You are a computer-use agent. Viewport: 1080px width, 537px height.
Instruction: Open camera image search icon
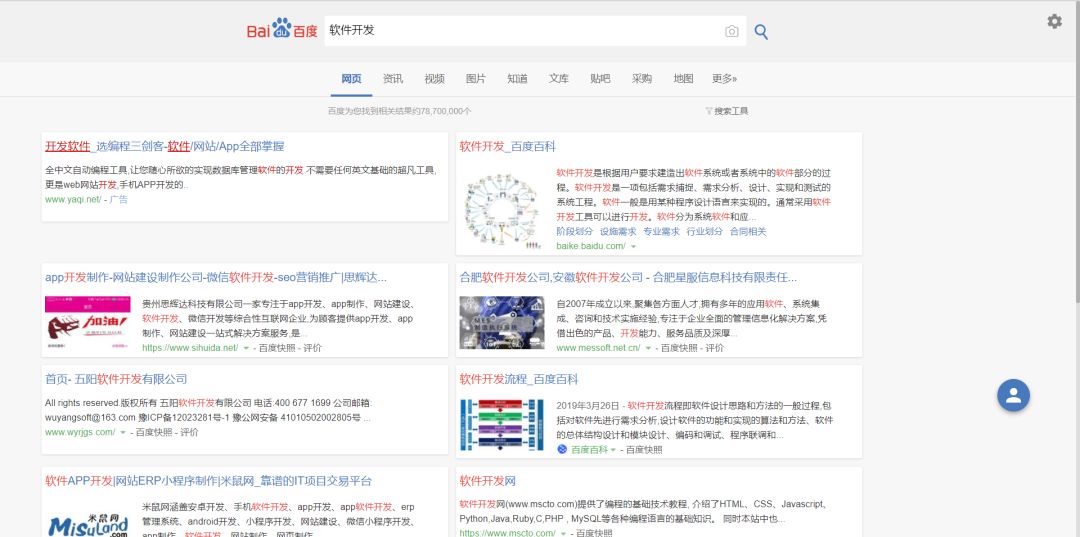pos(731,32)
